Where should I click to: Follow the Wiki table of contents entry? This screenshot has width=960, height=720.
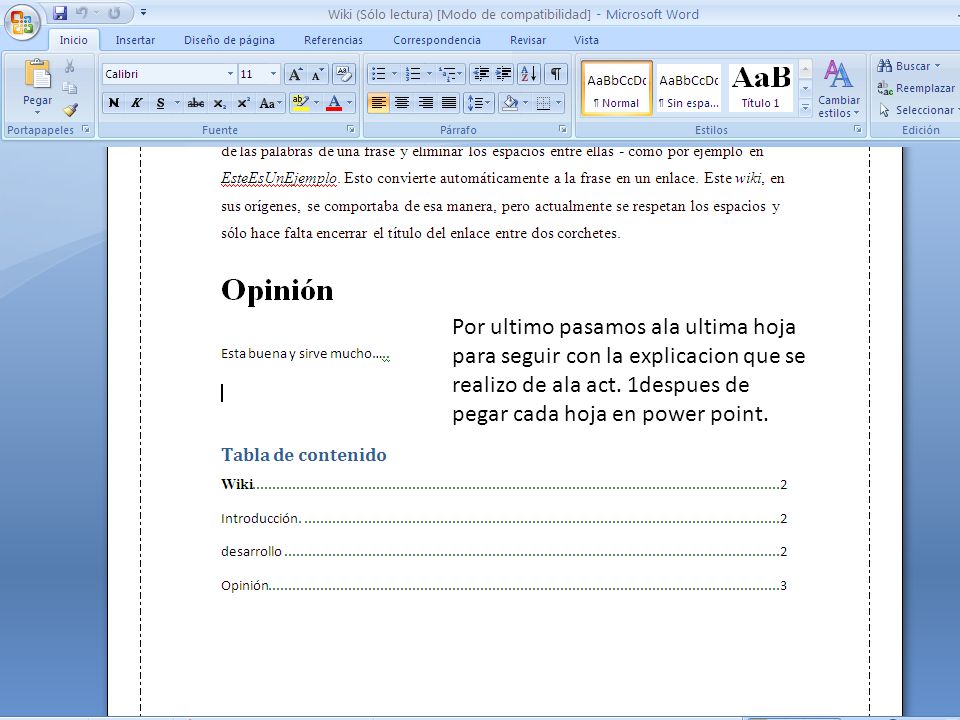(x=504, y=484)
